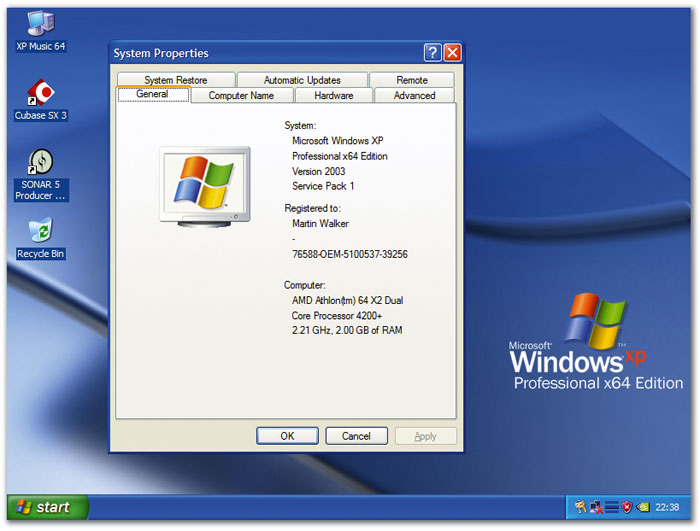
Task: Click the help question mark button
Action: 432,53
